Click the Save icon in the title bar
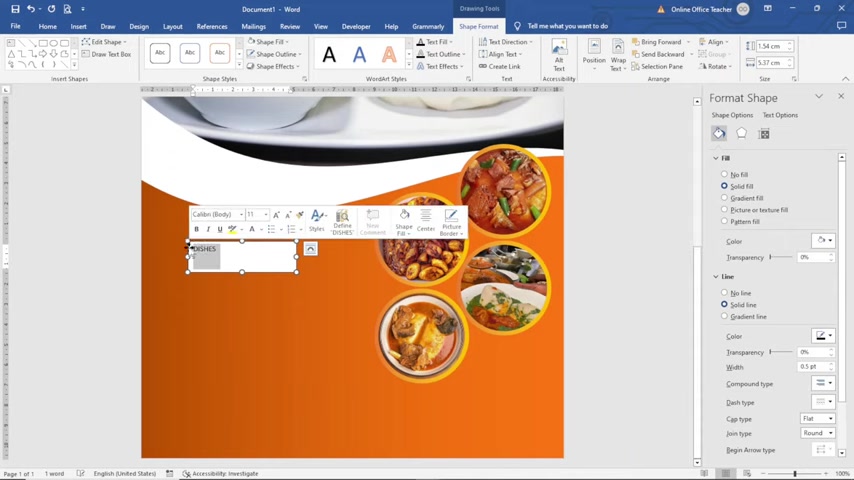854x480 pixels. 15,9
